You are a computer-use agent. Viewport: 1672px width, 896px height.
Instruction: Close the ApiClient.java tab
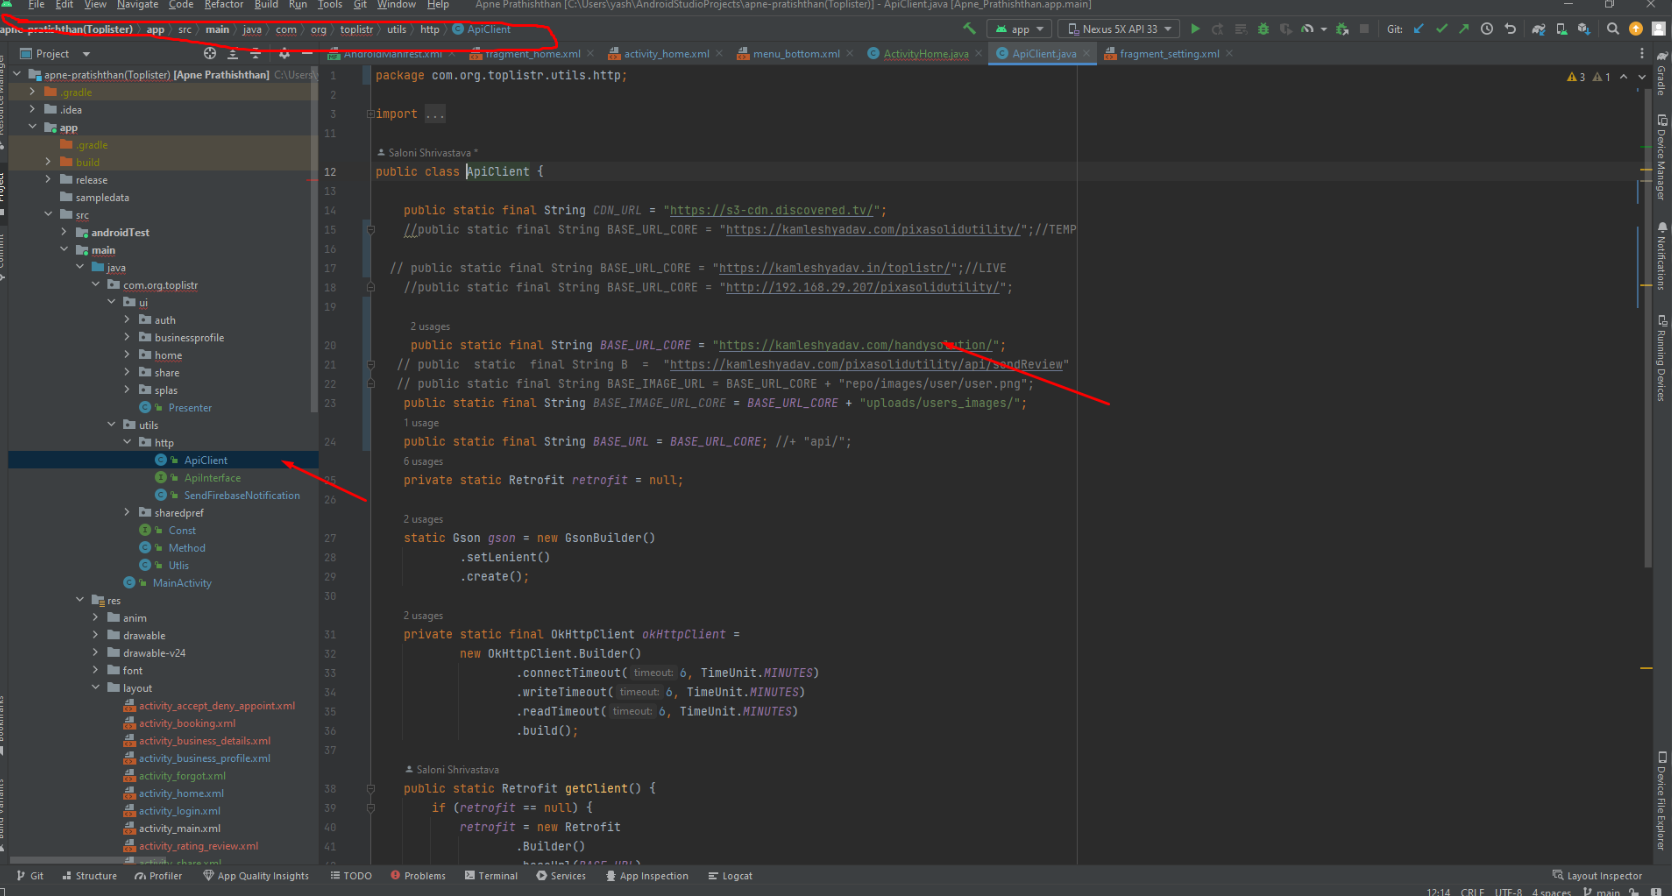tap(1086, 54)
